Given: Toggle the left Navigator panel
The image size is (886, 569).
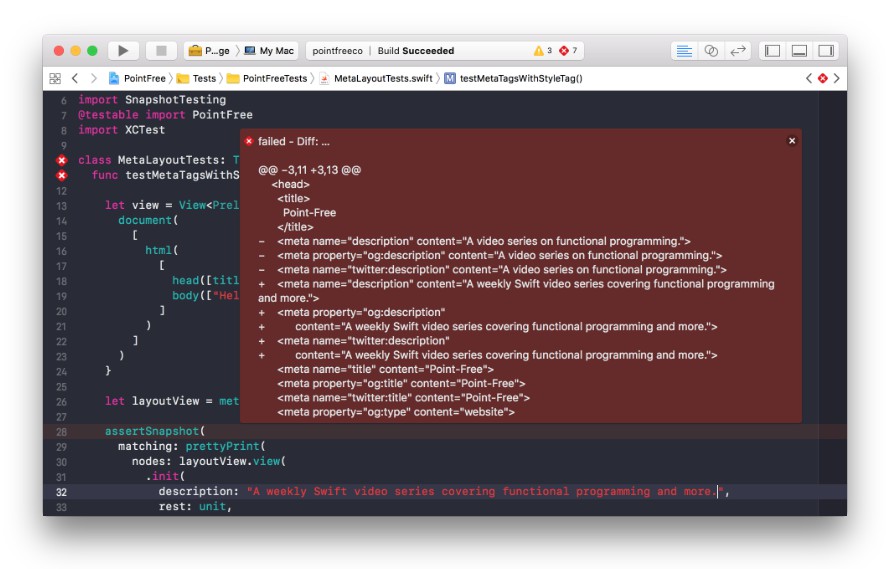Looking at the screenshot, I should [772, 50].
